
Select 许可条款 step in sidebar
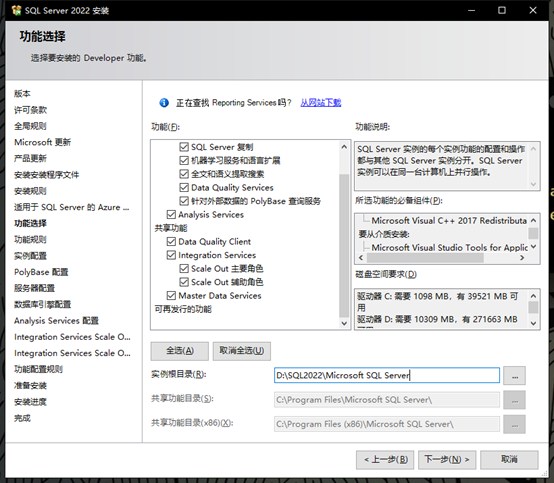point(30,110)
